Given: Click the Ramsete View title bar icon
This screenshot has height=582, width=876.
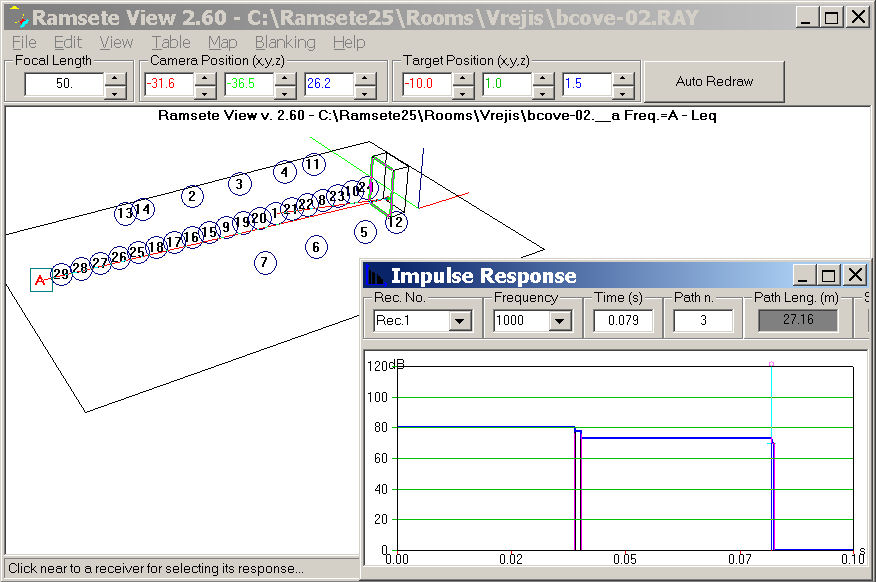Looking at the screenshot, I should click(20, 18).
